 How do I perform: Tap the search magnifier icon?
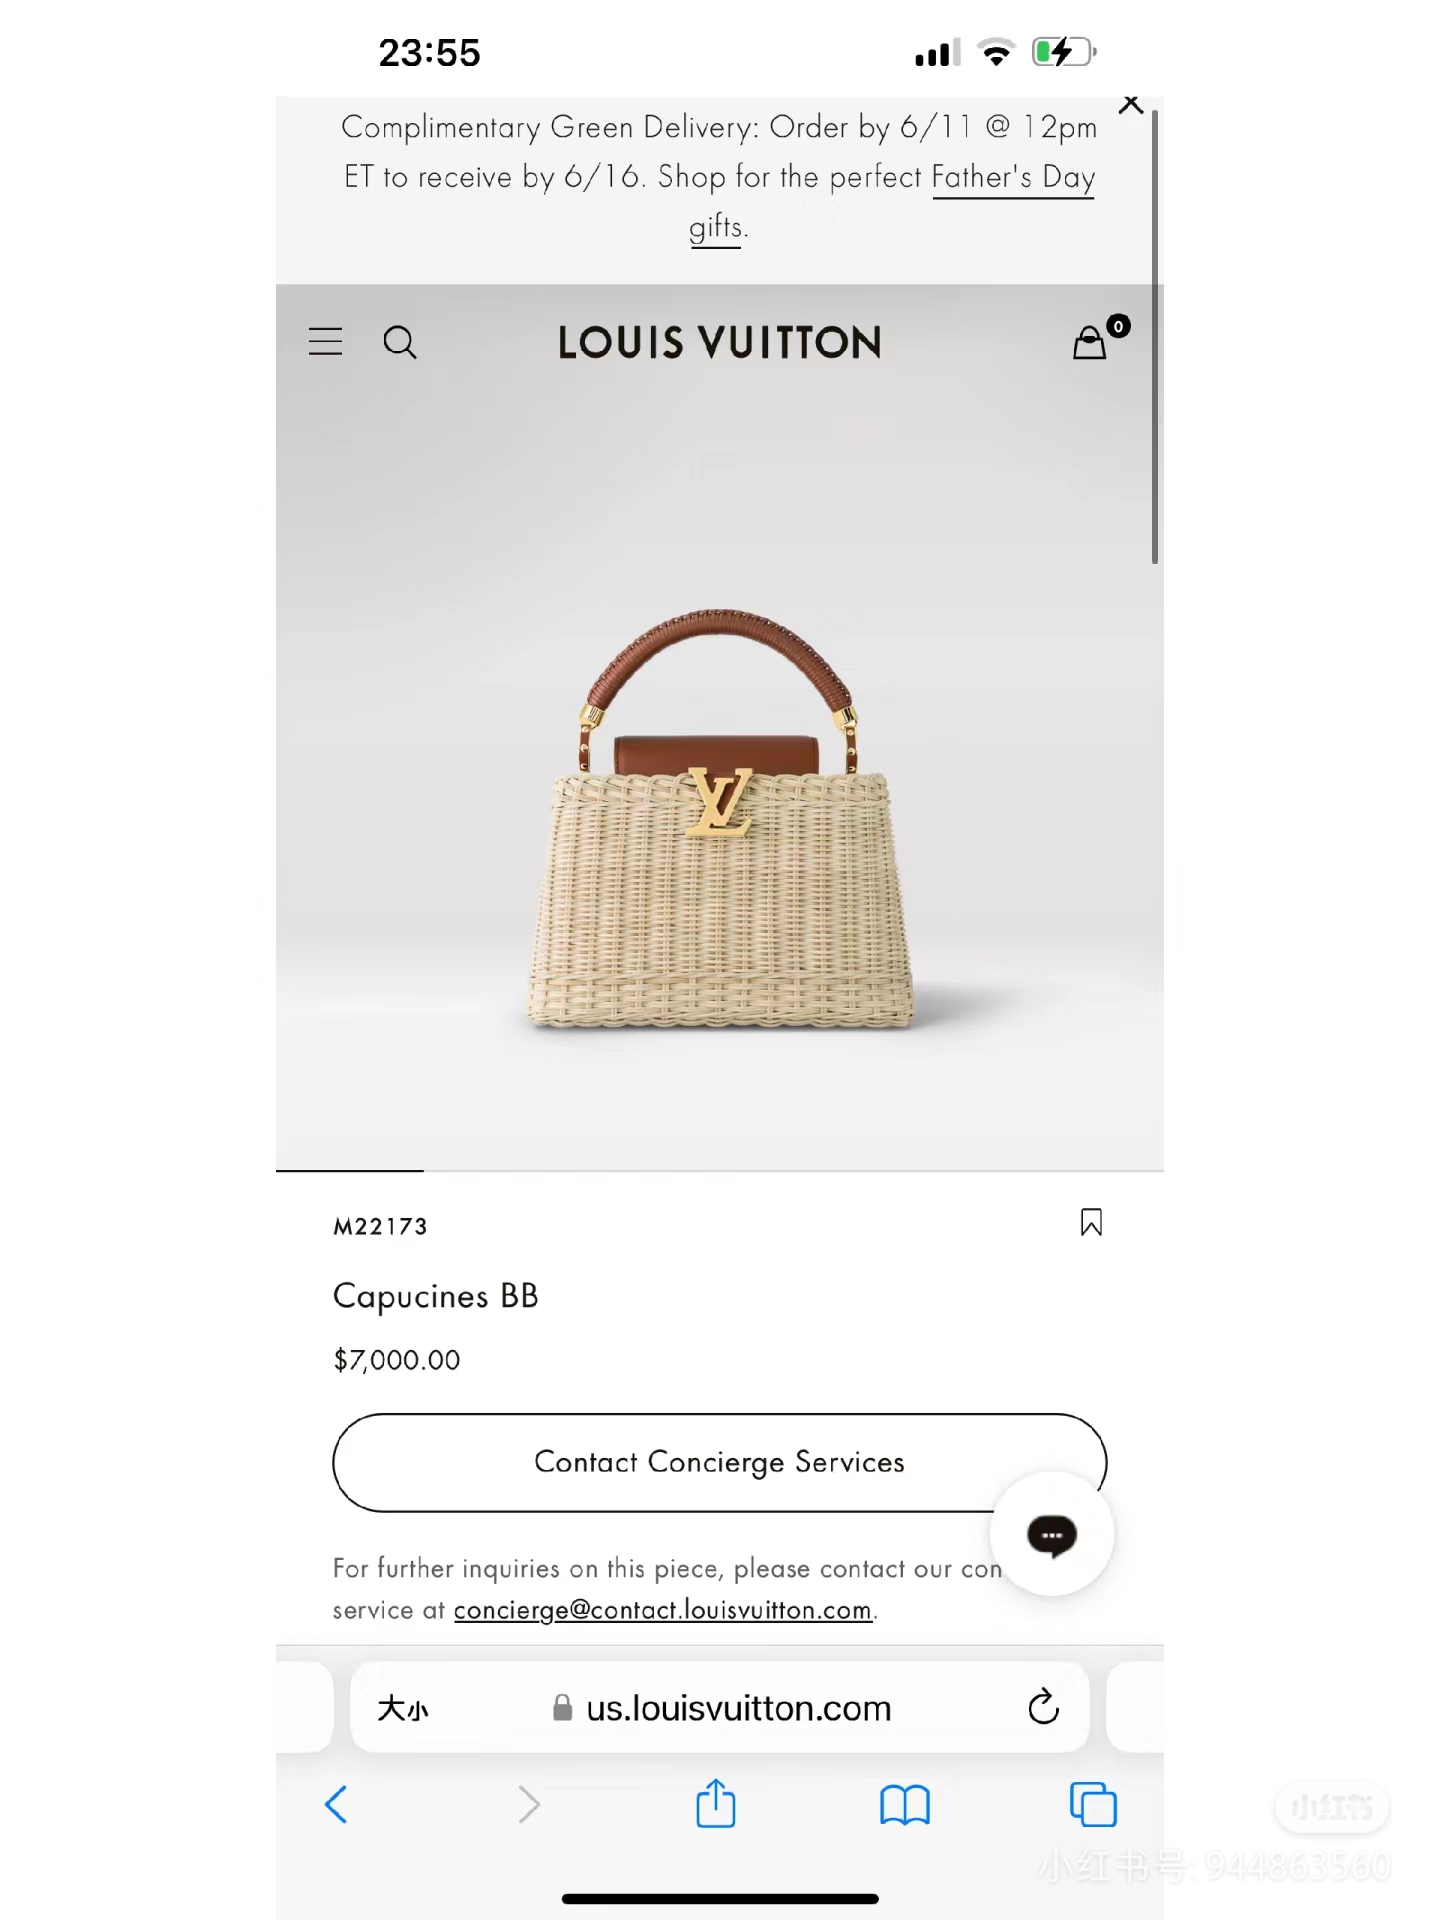pyautogui.click(x=400, y=342)
